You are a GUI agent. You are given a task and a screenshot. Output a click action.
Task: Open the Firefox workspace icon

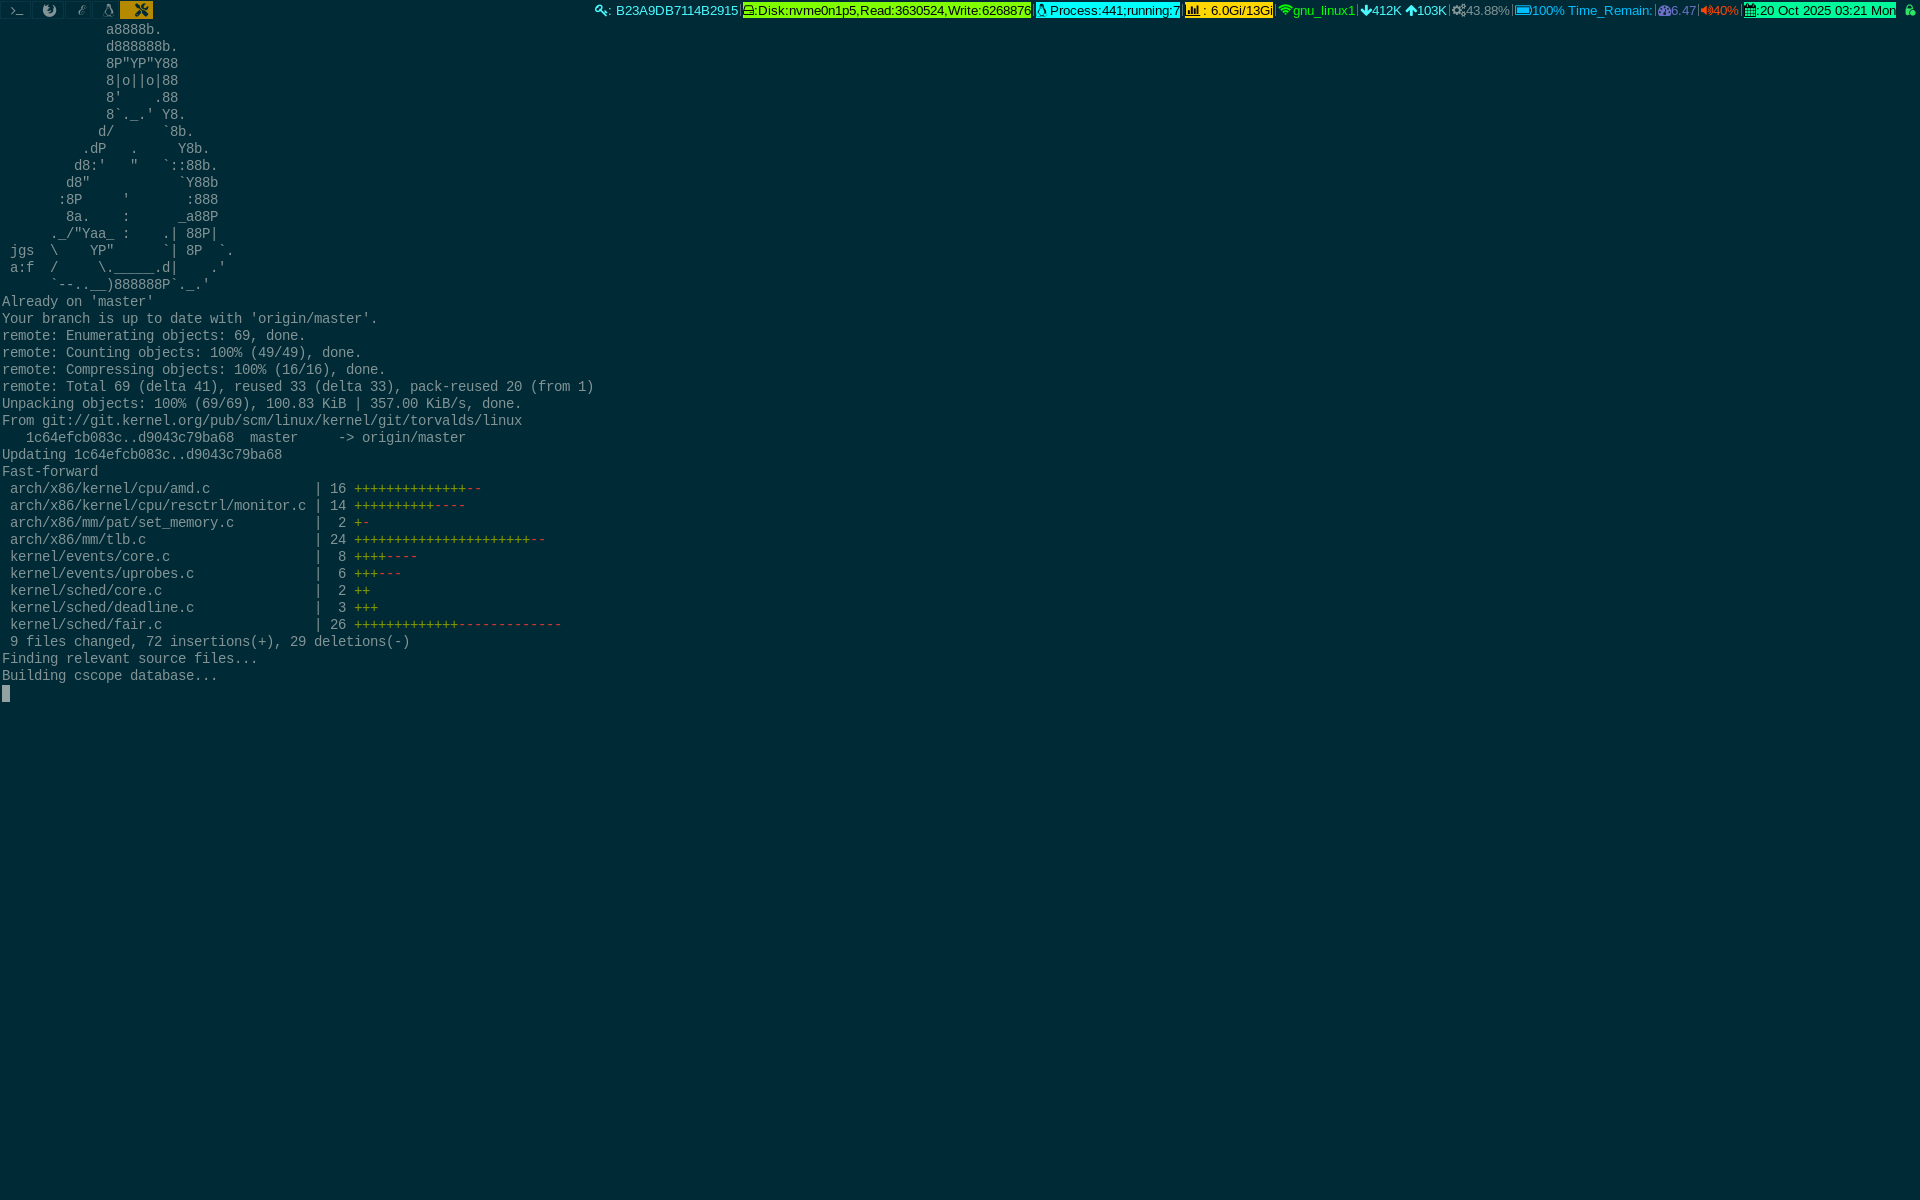coord(48,10)
